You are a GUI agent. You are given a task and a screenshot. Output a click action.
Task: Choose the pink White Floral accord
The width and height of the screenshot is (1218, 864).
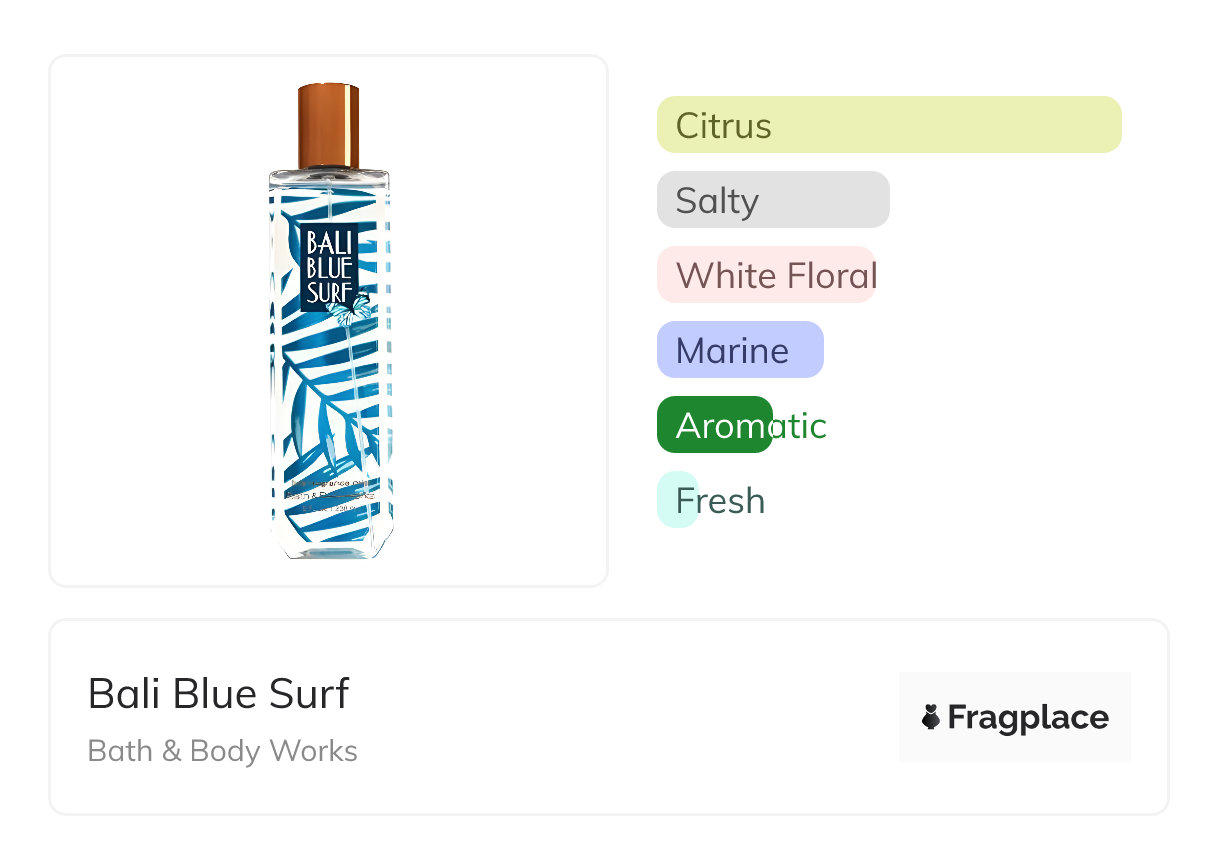[765, 275]
